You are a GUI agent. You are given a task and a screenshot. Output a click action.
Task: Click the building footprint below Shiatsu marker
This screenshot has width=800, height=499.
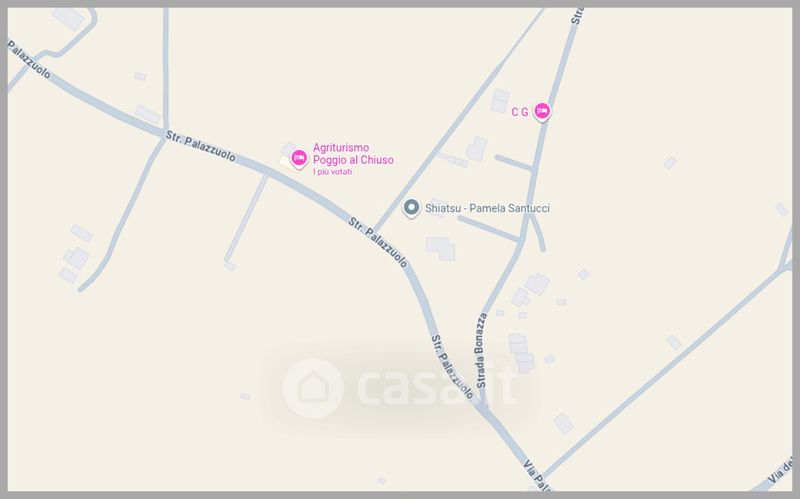pyautogui.click(x=440, y=248)
